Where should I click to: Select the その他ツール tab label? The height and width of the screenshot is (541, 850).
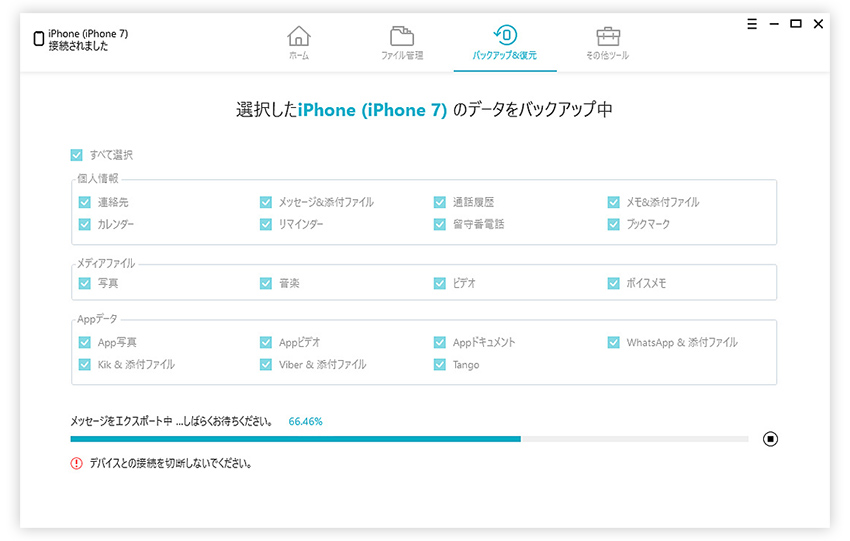[x=607, y=56]
